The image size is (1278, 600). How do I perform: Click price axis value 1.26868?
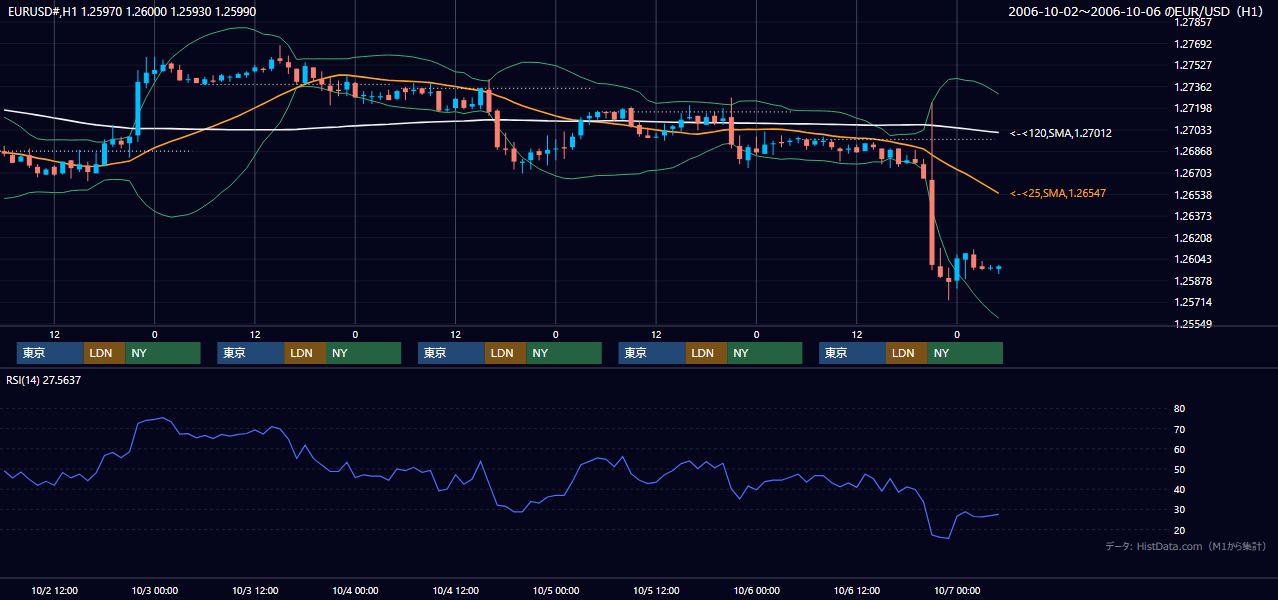(1192, 151)
